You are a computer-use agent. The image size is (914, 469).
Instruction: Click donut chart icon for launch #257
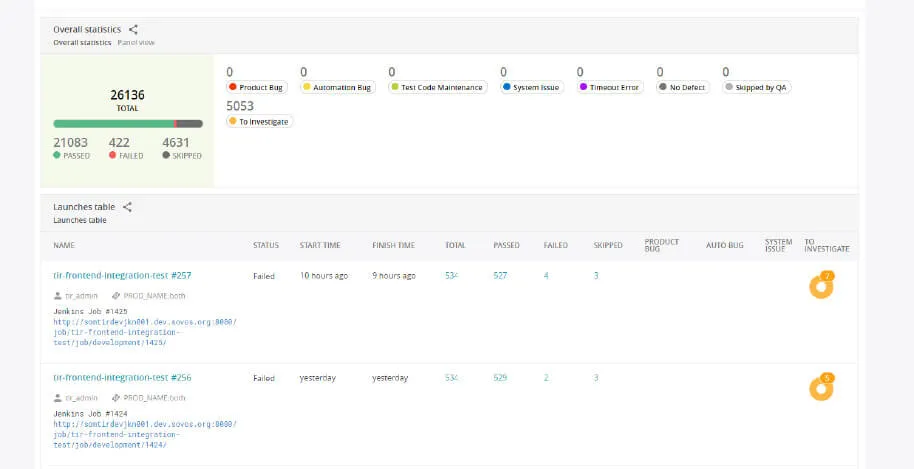point(821,286)
